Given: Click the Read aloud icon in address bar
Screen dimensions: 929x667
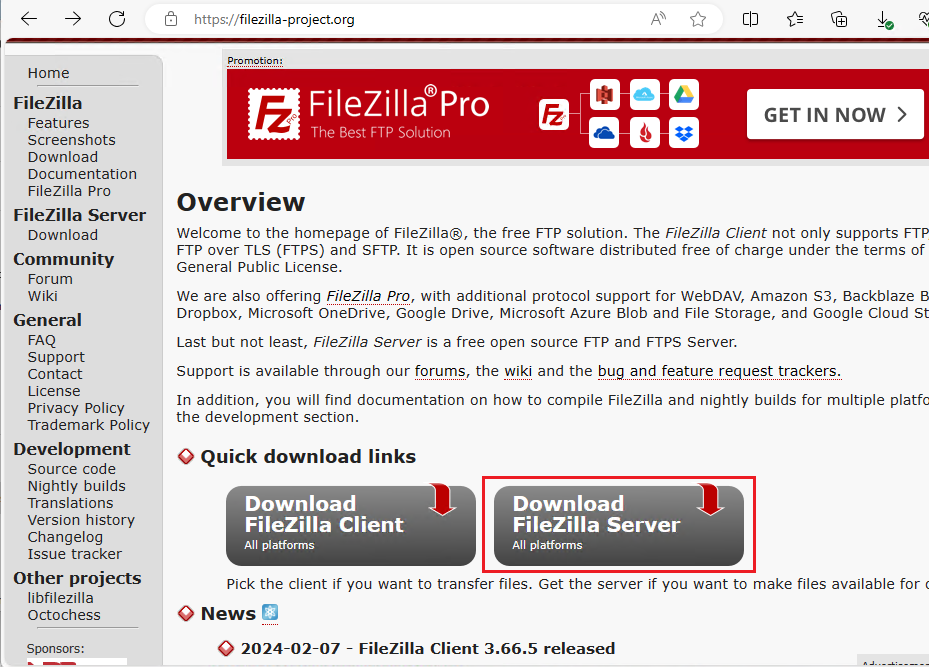Looking at the screenshot, I should tap(658, 19).
